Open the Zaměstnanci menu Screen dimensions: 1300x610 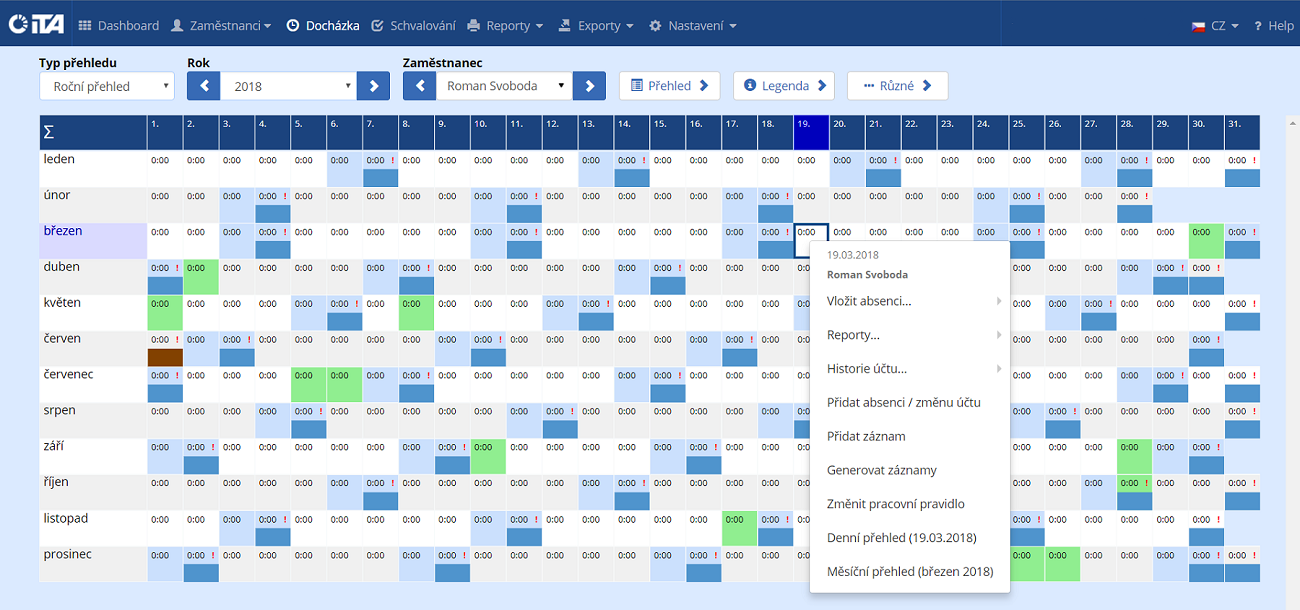click(x=221, y=26)
